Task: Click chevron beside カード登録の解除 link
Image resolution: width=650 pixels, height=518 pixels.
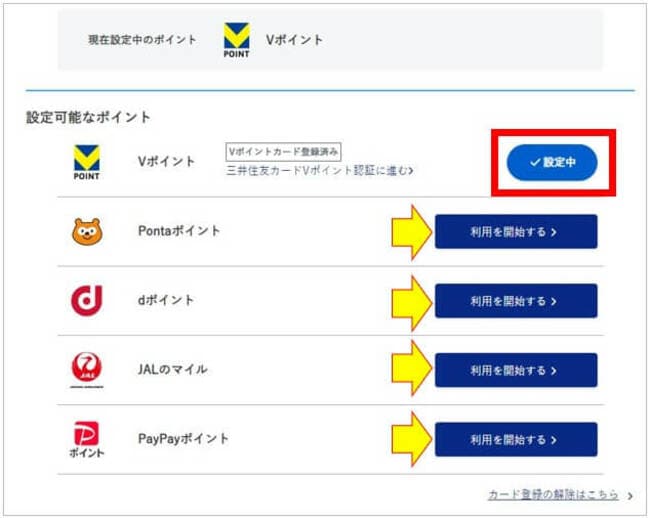Action: click(x=630, y=496)
